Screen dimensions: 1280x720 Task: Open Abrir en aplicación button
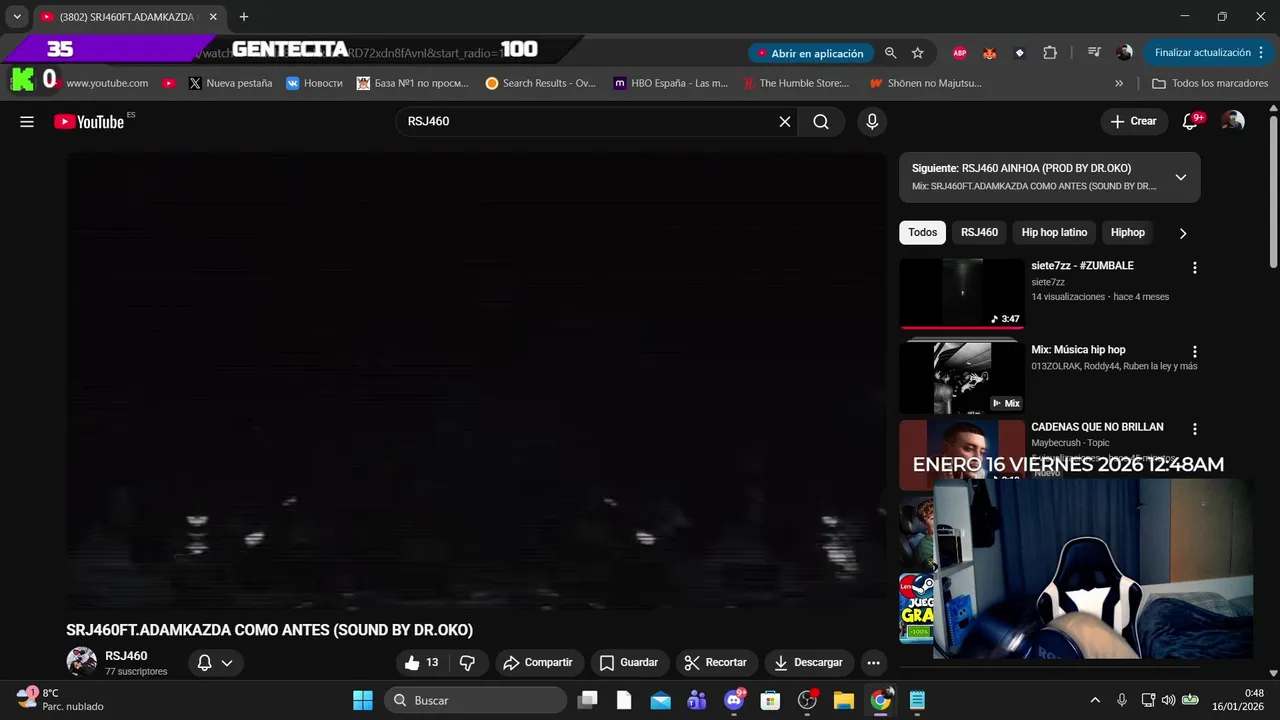pos(810,53)
